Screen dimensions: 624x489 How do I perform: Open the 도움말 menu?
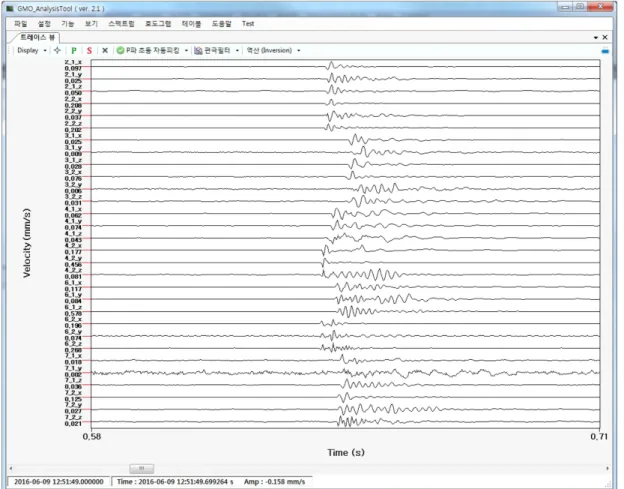pyautogui.click(x=221, y=24)
